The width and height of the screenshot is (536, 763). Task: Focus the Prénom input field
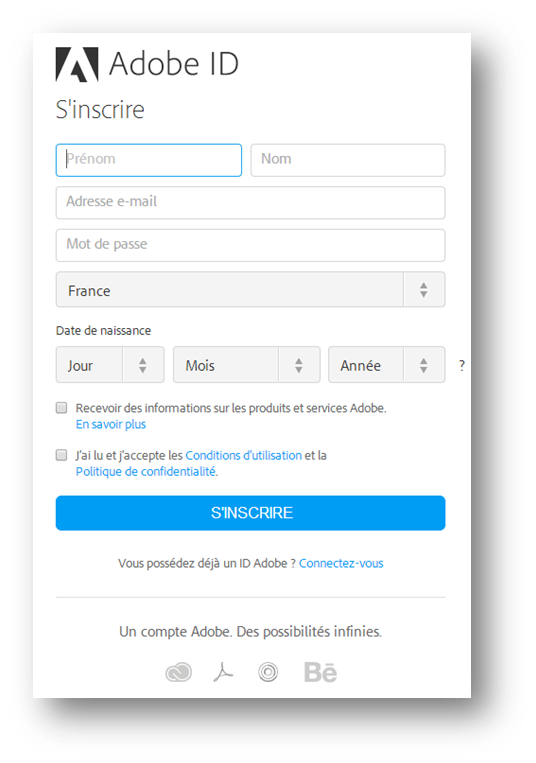pyautogui.click(x=149, y=160)
